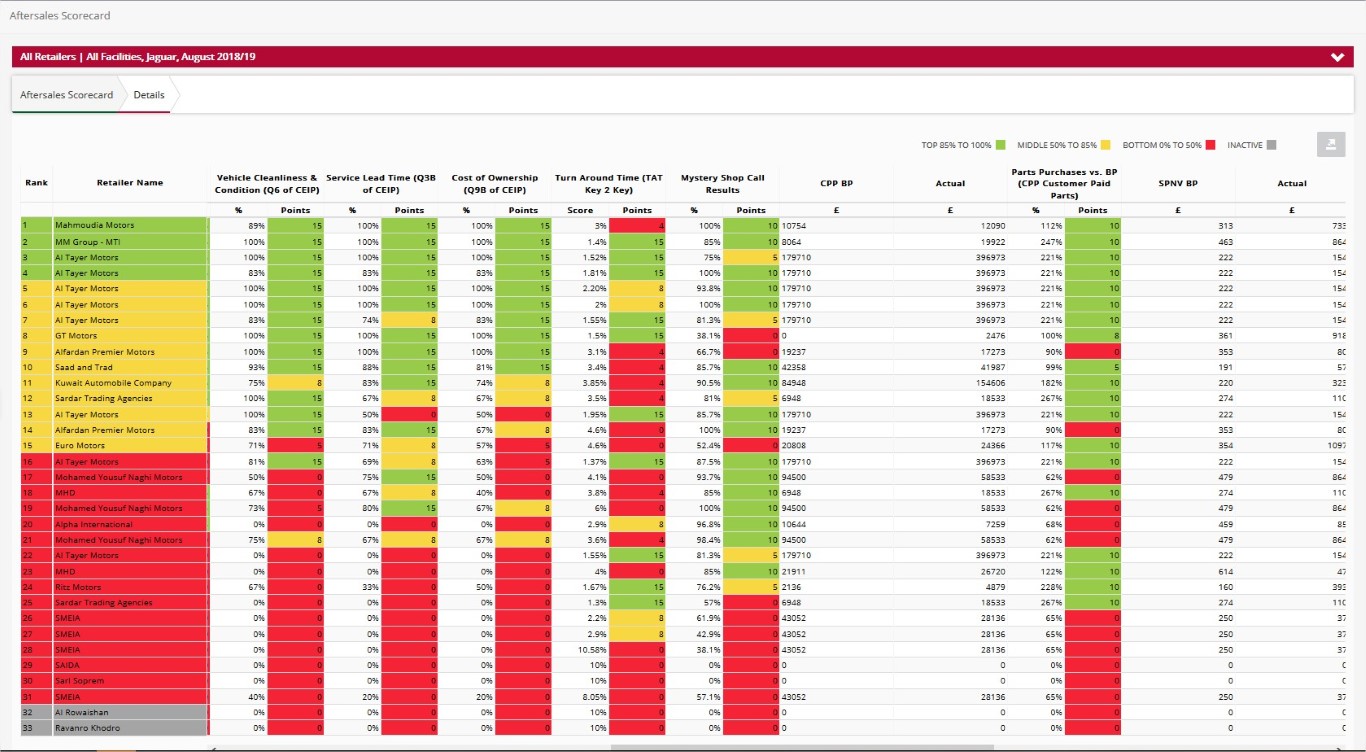Select the Aftersales Scorecard tab
Screen dimensions: 1366x752
[x=66, y=95]
